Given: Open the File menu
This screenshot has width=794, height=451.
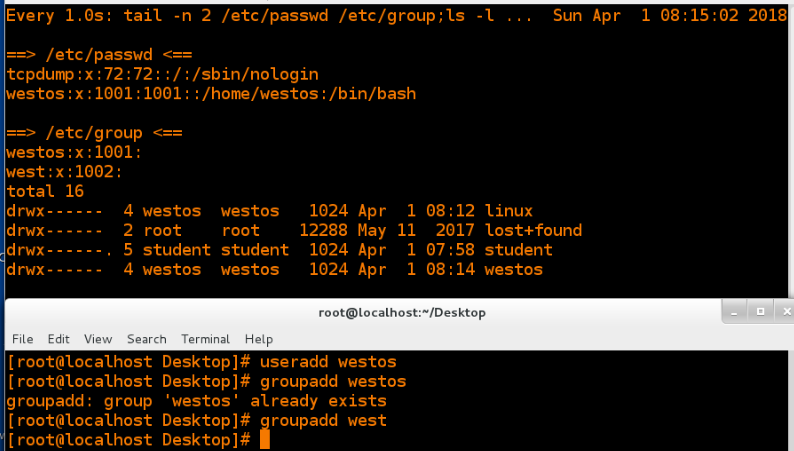Looking at the screenshot, I should [23, 339].
